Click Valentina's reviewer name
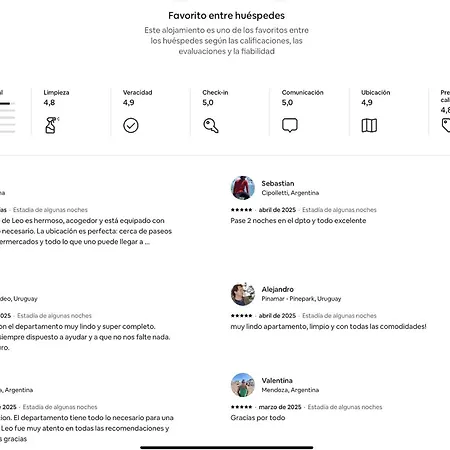This screenshot has height=450, width=450. [x=277, y=380]
